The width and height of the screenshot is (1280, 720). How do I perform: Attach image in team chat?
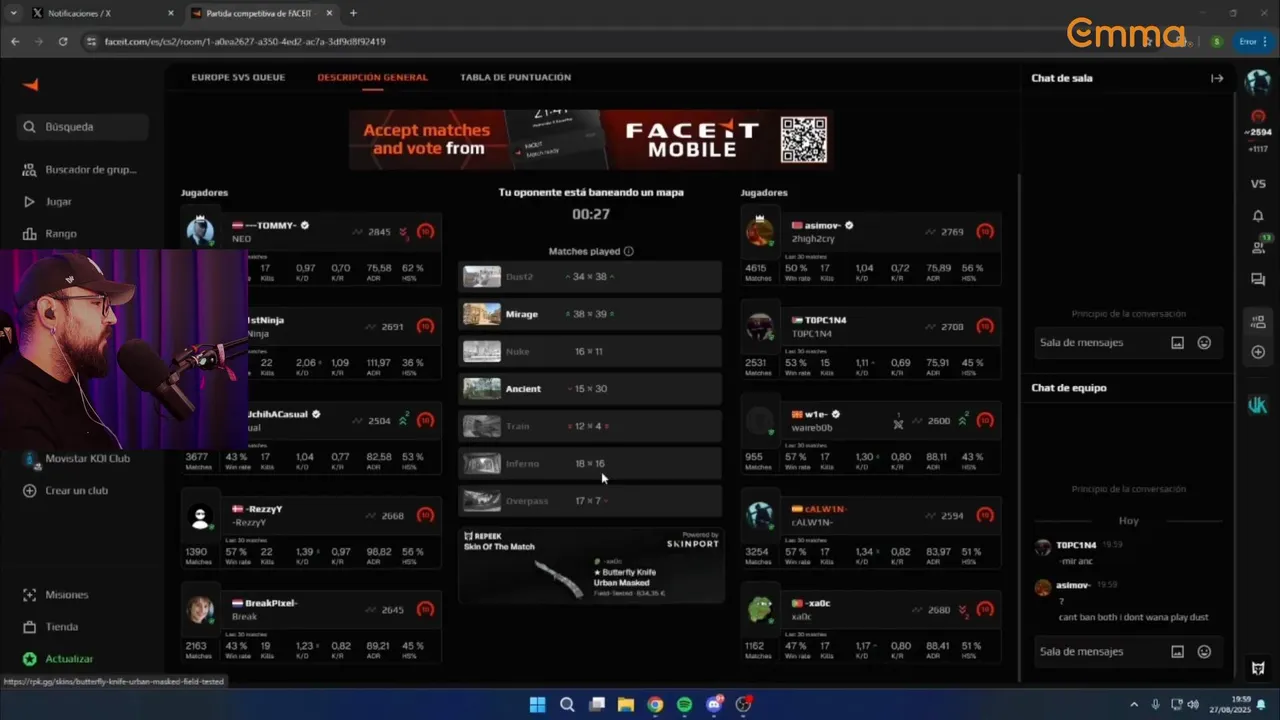[x=1177, y=651]
